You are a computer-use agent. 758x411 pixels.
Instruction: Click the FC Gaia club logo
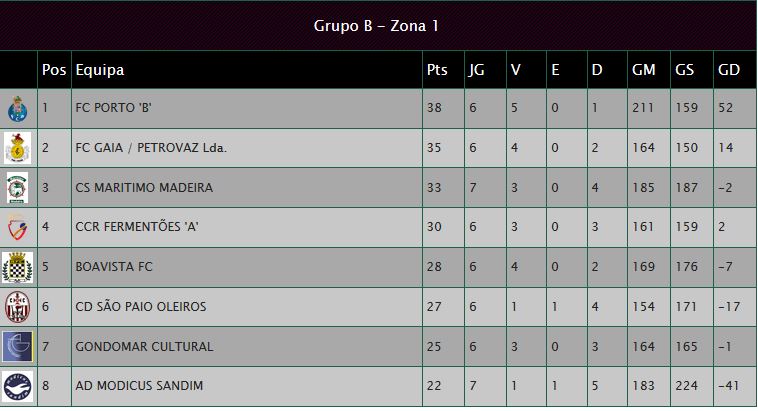[x=17, y=148]
